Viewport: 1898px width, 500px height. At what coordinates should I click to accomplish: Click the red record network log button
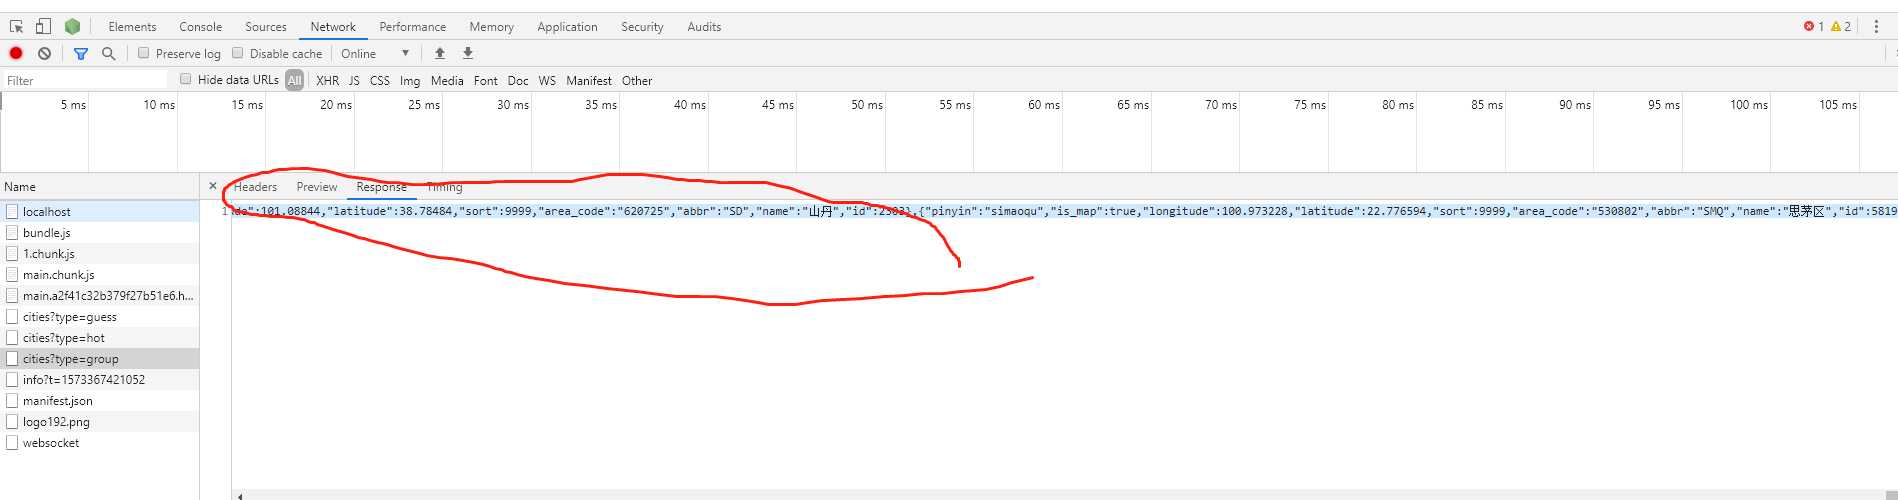(x=16, y=53)
